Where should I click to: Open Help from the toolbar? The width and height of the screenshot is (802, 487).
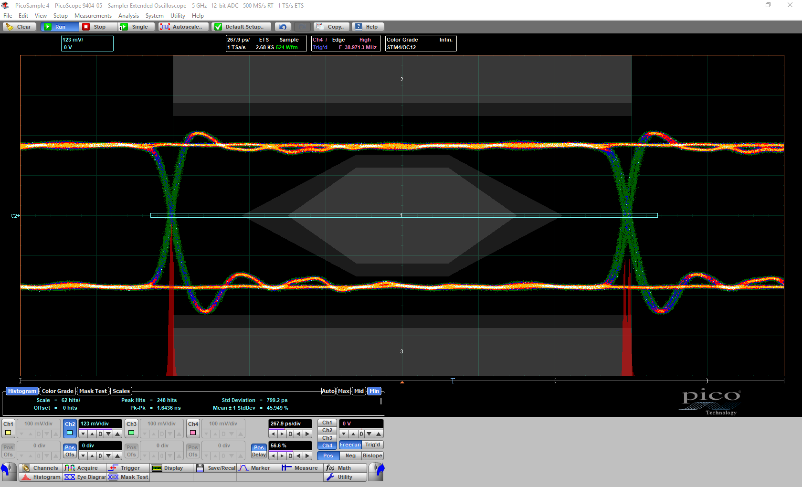367,27
